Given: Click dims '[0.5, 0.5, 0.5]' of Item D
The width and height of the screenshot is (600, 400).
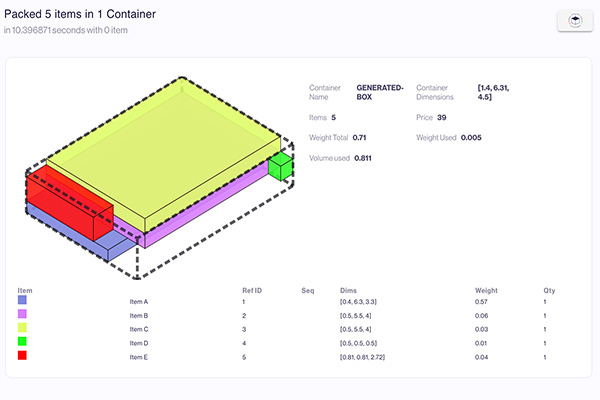Looking at the screenshot, I should pyautogui.click(x=358, y=343).
